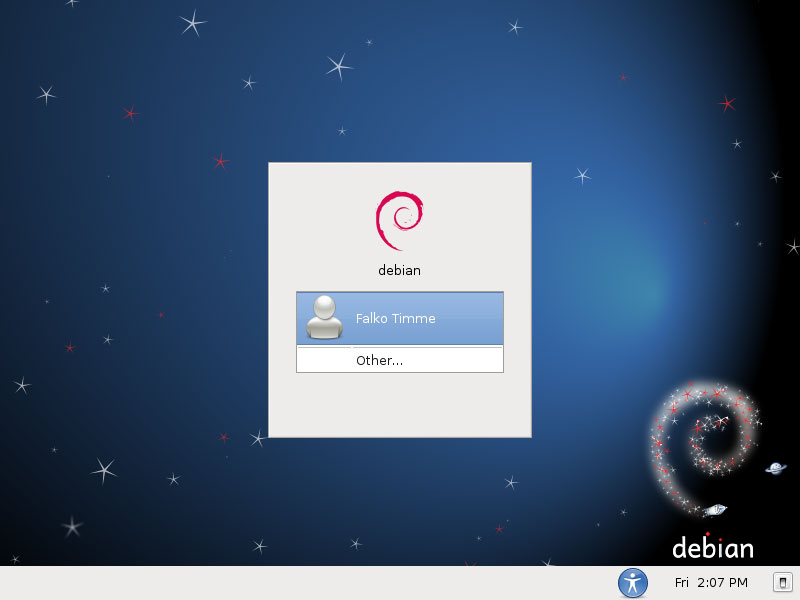Choose the Other... login option
Screen dimensions: 800x600
coord(399,360)
